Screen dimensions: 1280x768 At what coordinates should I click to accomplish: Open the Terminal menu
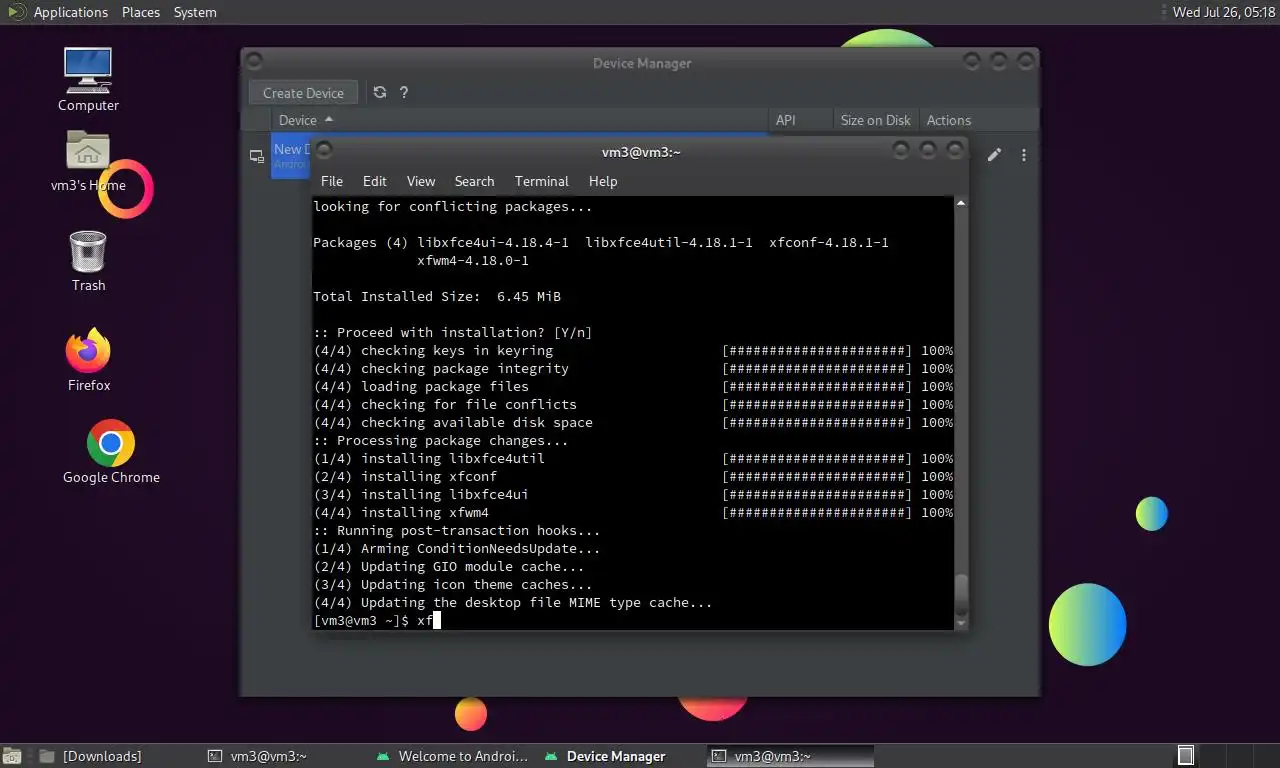pos(542,181)
